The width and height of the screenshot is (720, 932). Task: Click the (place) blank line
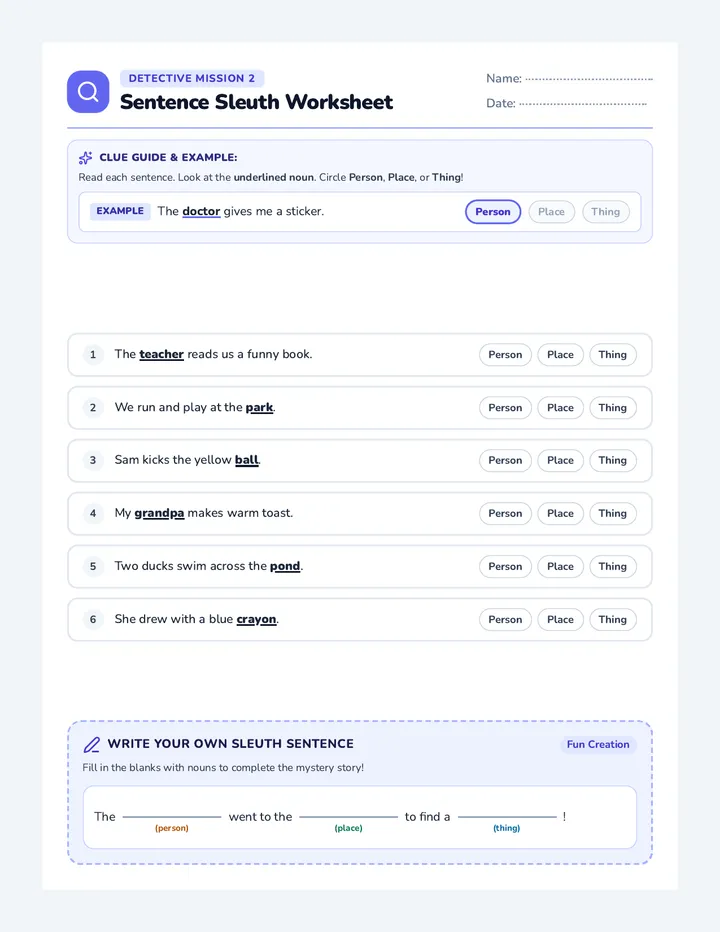348,817
